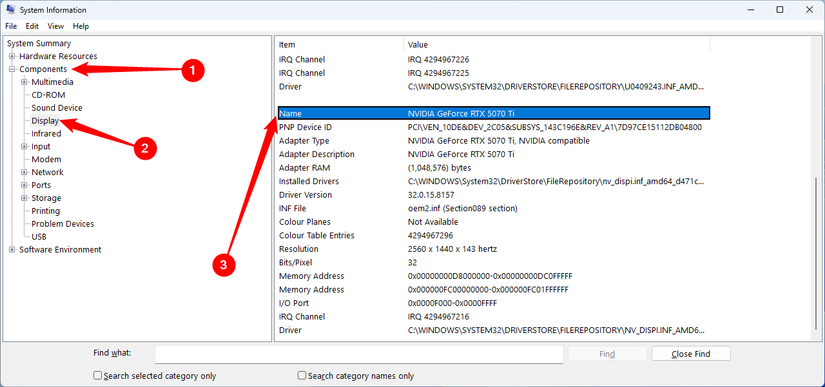Screen dimensions: 825x387
Task: Select the Name row with NVIDIA GeForce RTX 5070 Ti
Action: point(494,113)
